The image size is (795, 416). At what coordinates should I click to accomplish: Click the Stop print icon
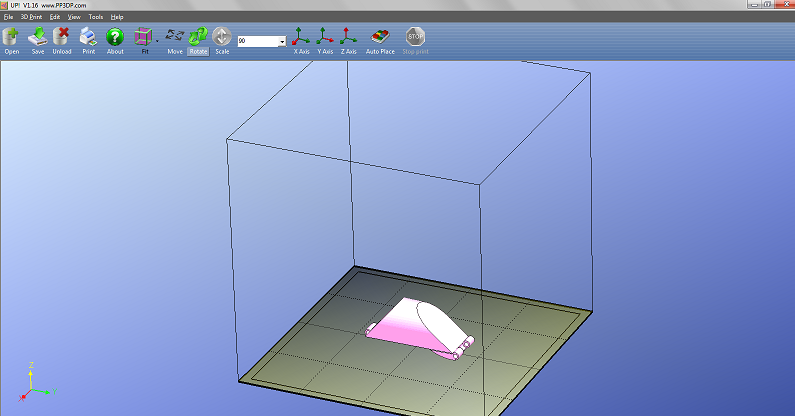(x=415, y=41)
